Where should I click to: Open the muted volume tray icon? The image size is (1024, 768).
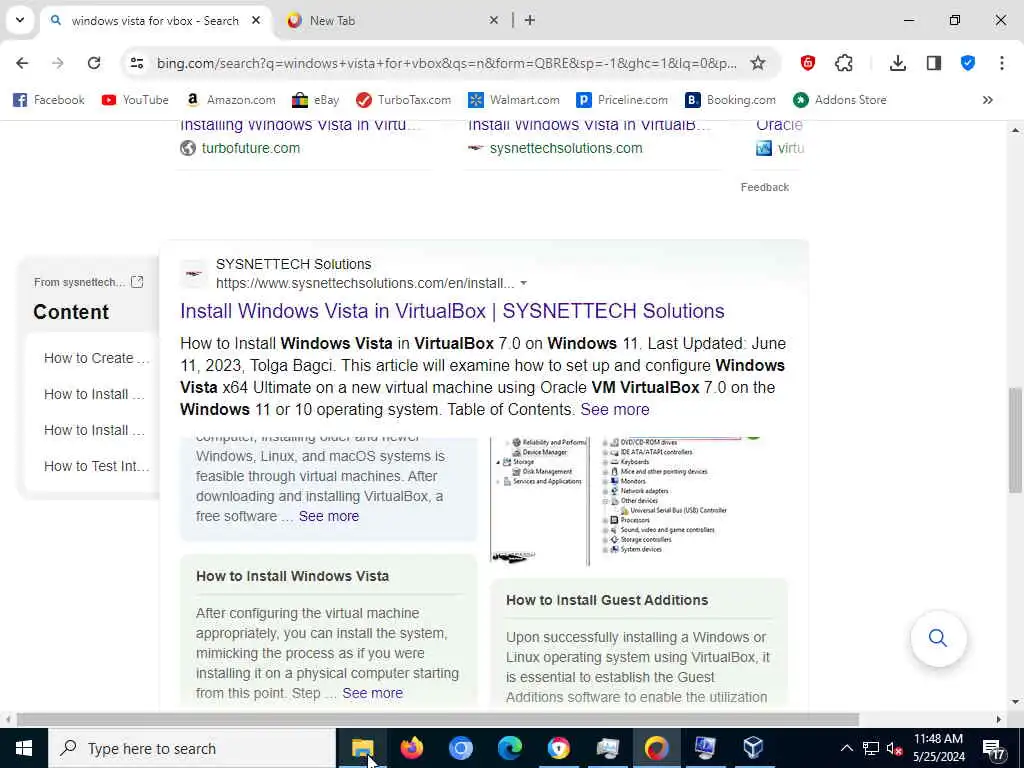point(895,748)
